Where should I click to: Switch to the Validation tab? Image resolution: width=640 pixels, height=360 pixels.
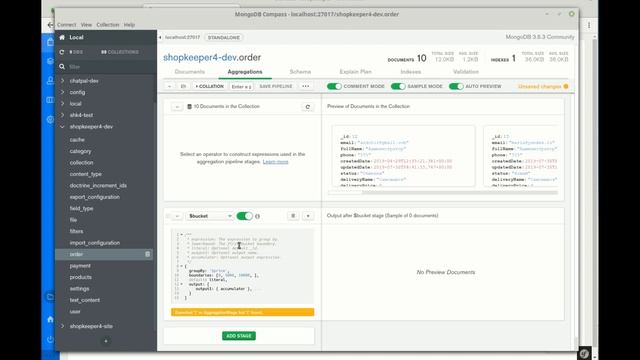(x=466, y=72)
